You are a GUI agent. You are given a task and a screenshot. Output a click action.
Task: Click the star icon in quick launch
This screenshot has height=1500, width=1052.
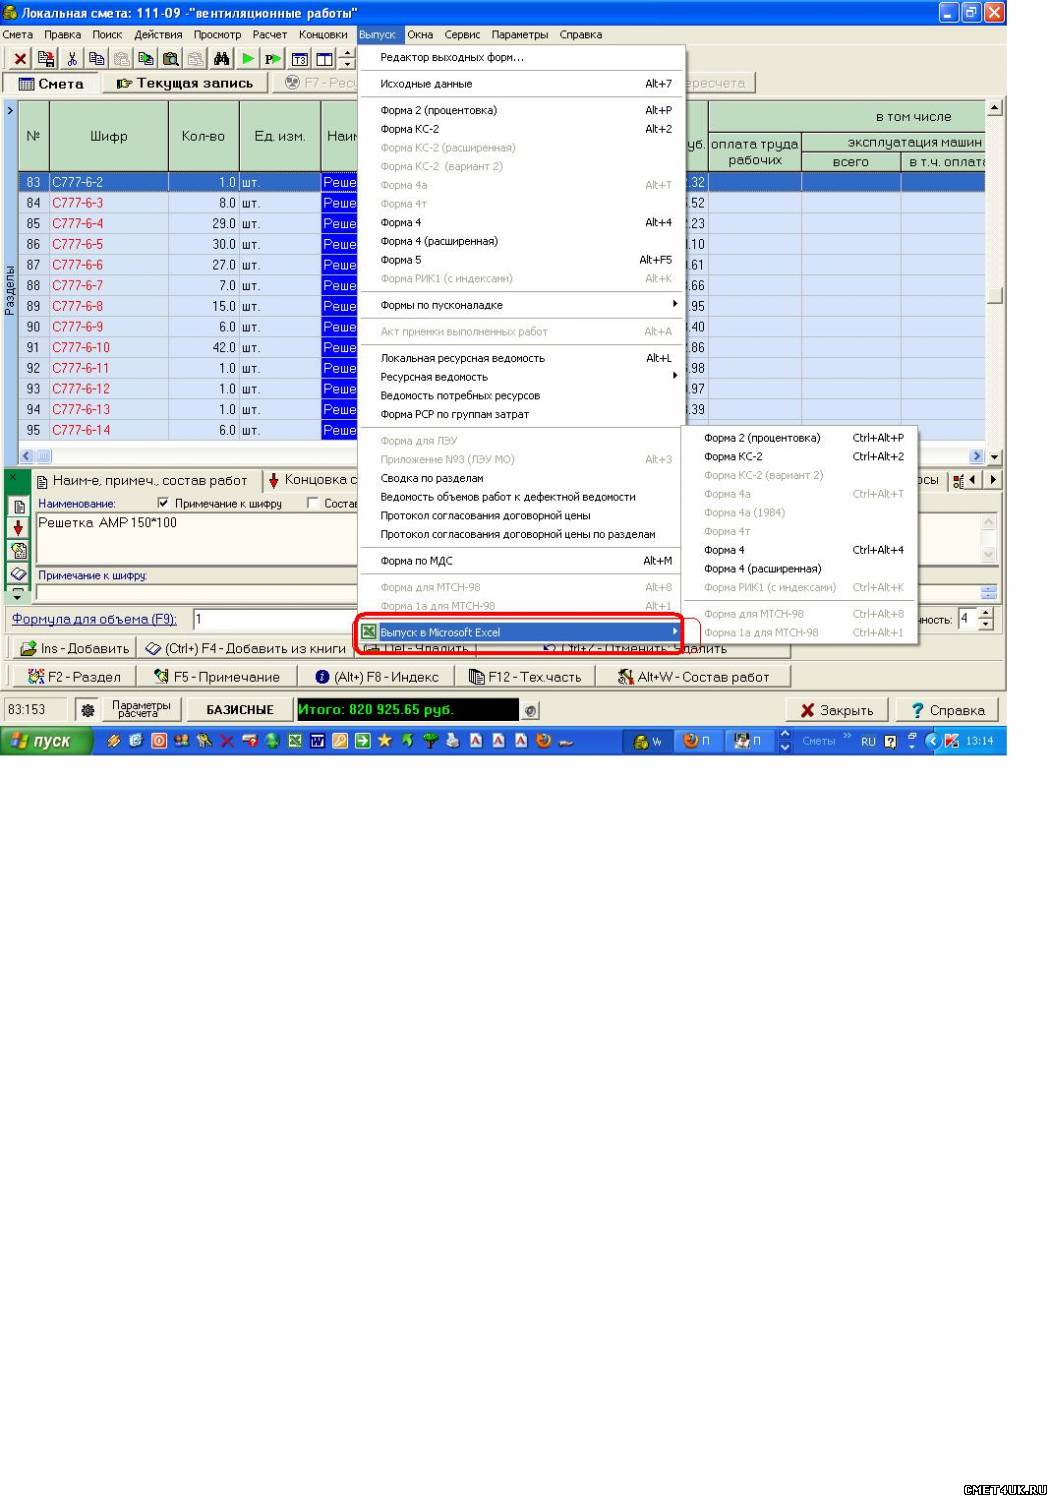(384, 741)
